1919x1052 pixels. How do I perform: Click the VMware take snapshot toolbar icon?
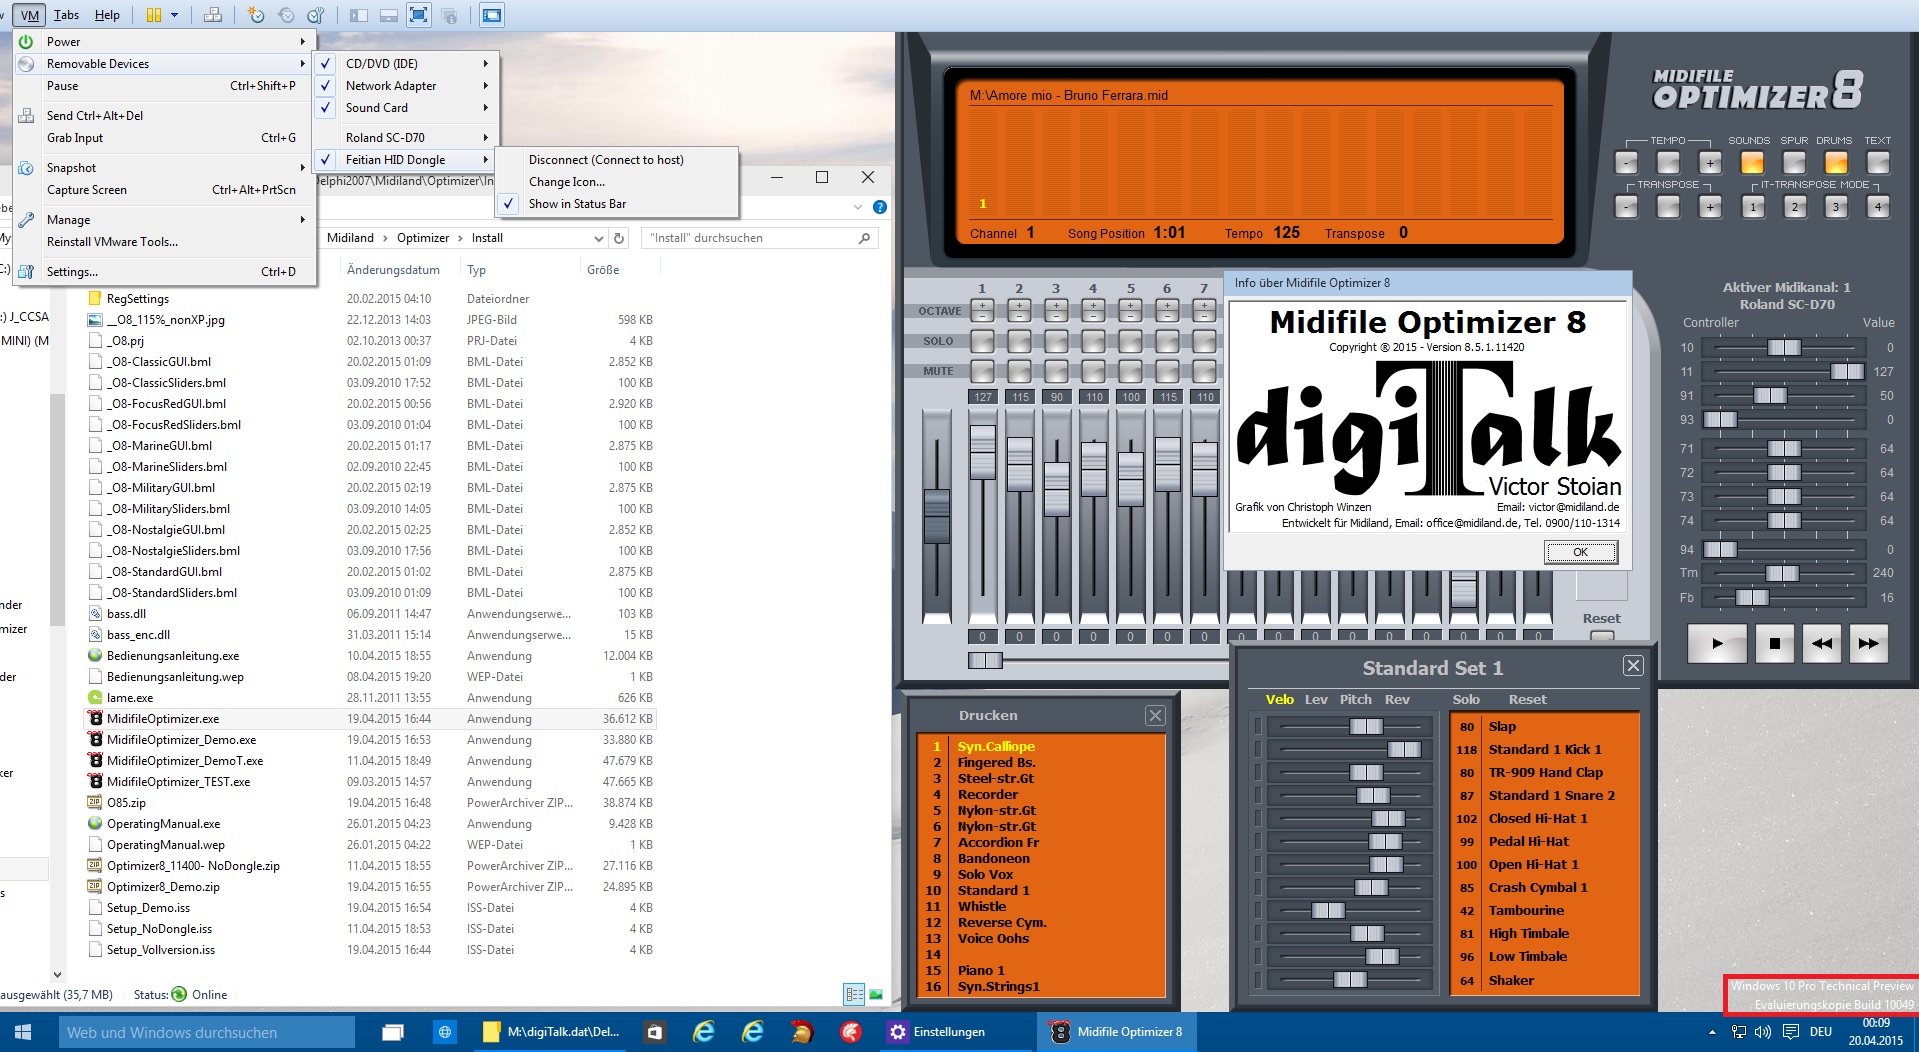256,15
